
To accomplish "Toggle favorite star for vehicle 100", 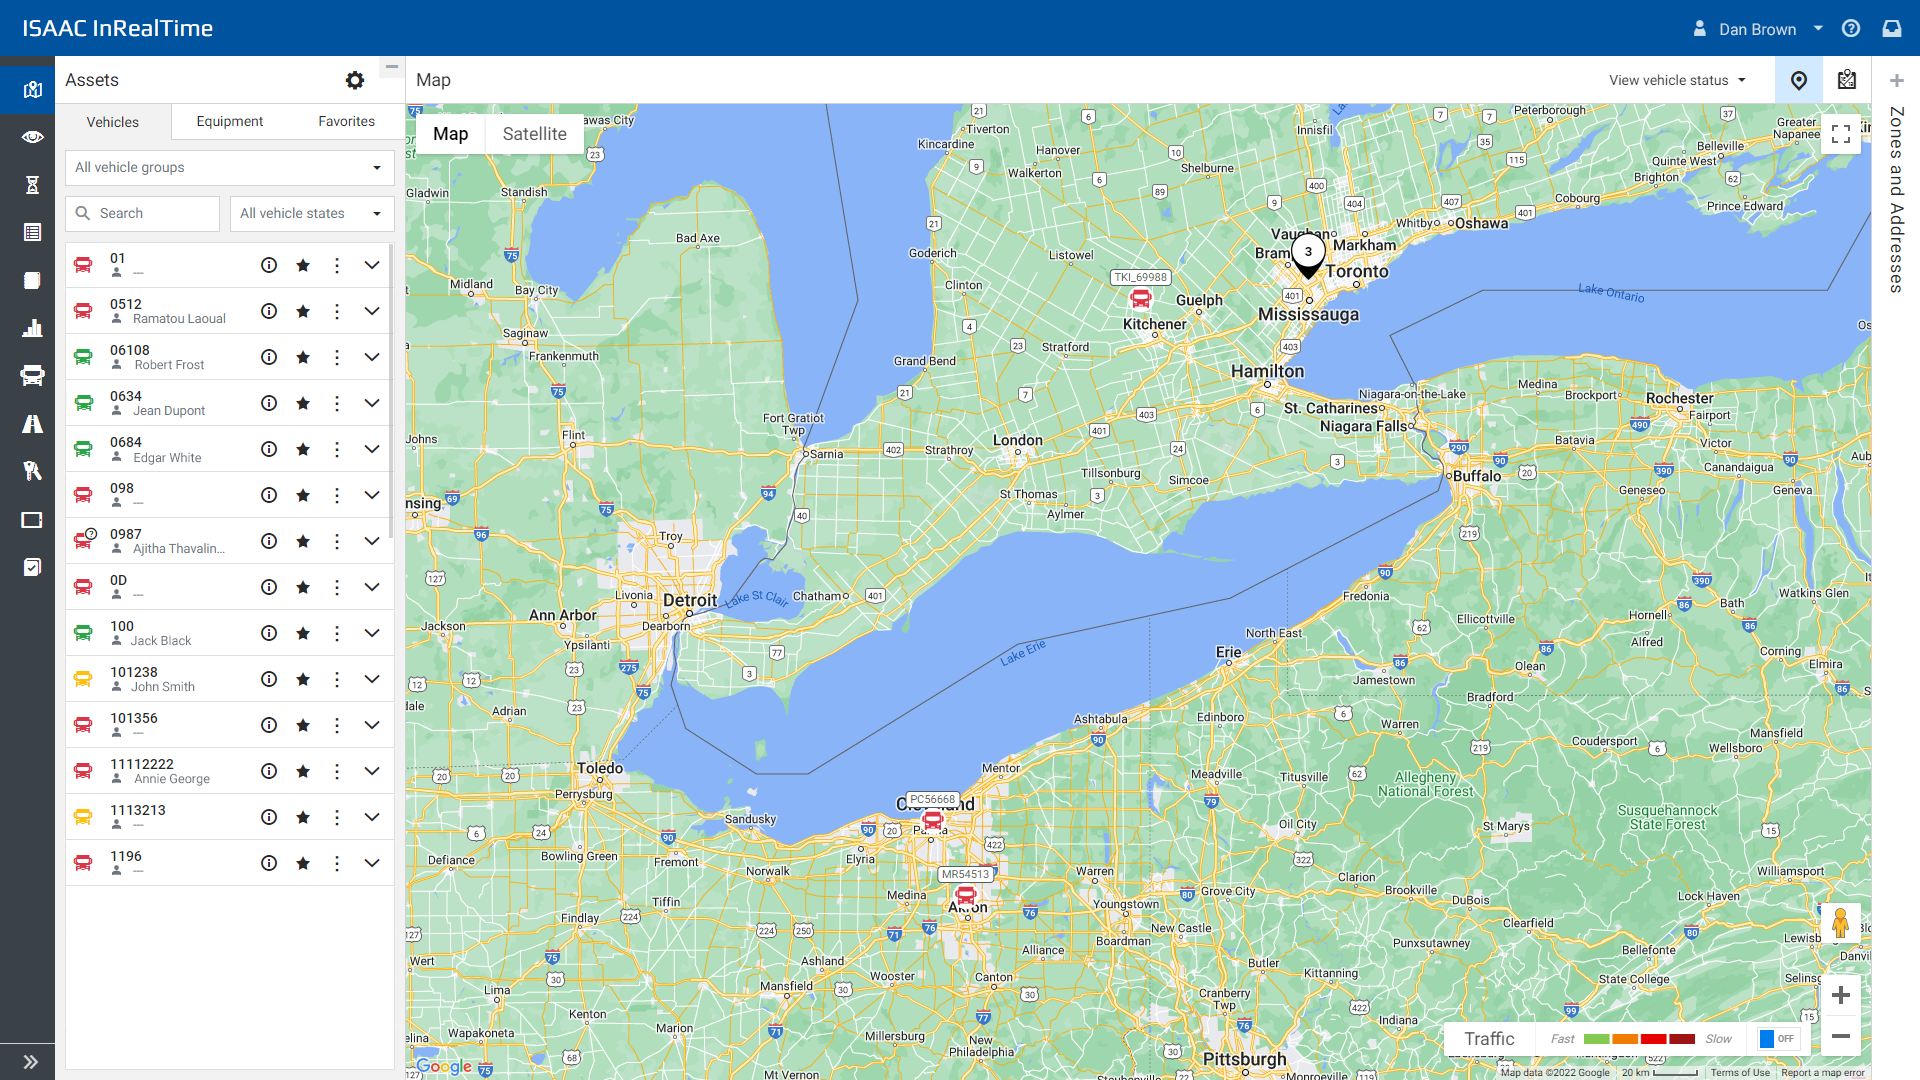I will point(303,633).
